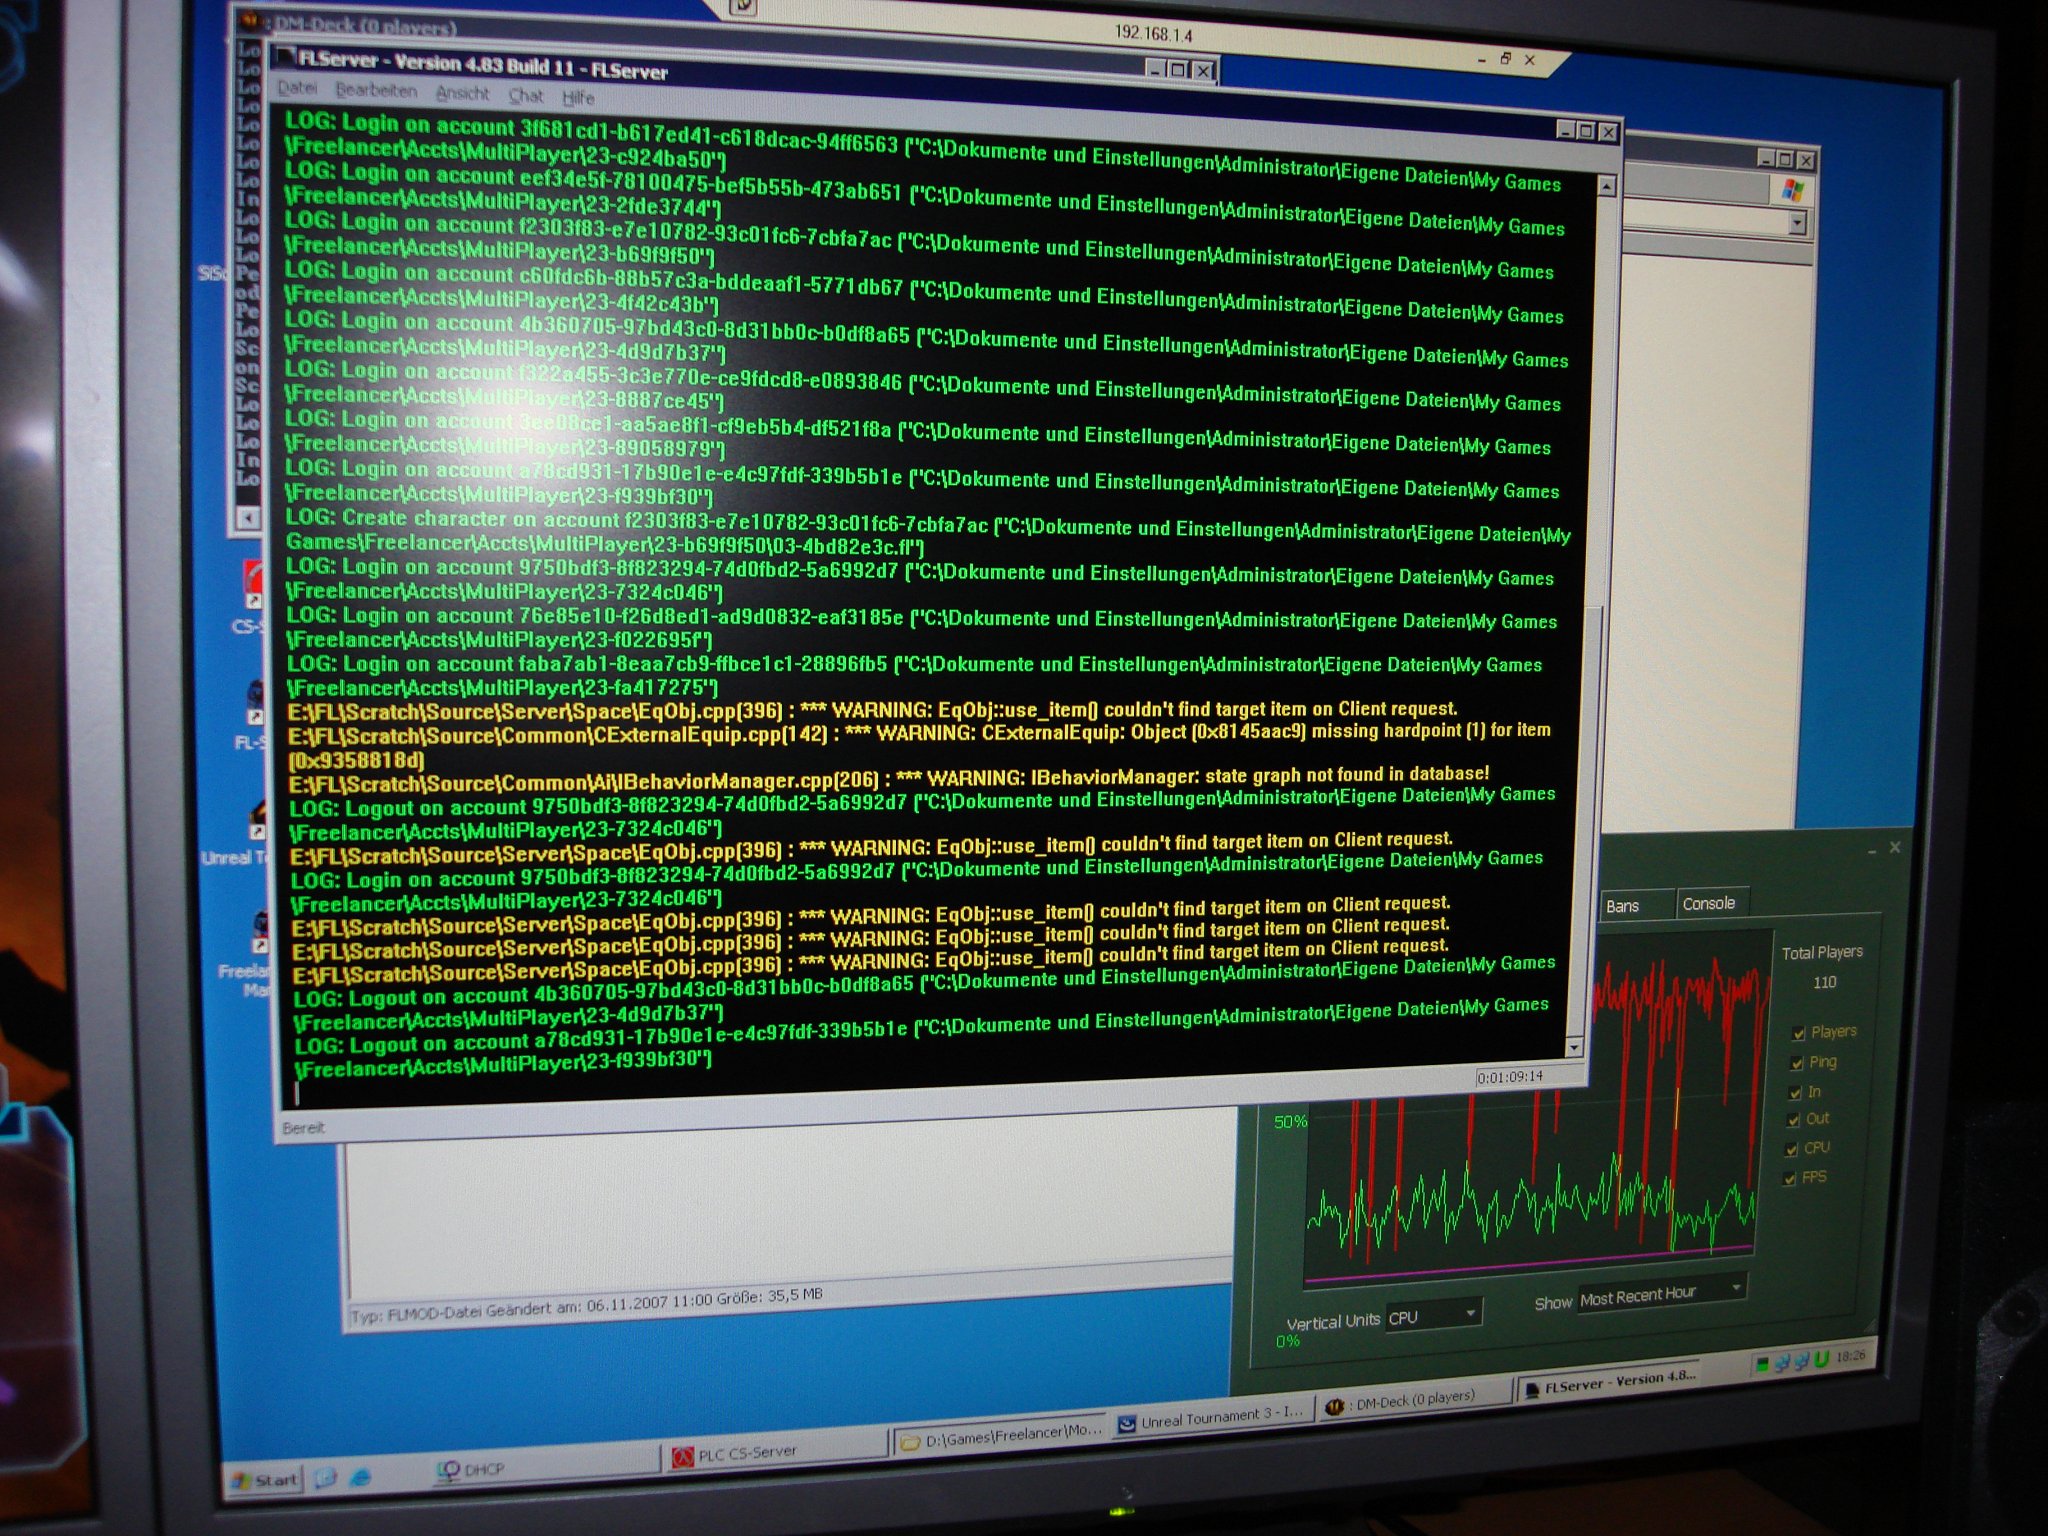Image resolution: width=2048 pixels, height=1536 pixels.
Task: Open the Windows Start menu
Action: tap(265, 1481)
